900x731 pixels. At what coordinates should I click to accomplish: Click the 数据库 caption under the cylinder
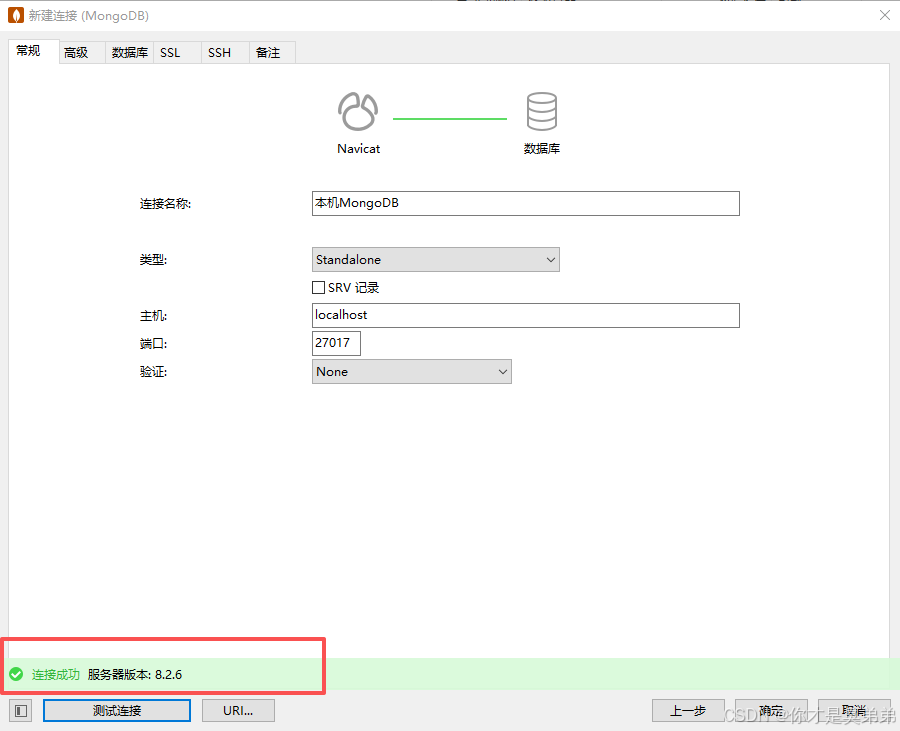coord(542,149)
